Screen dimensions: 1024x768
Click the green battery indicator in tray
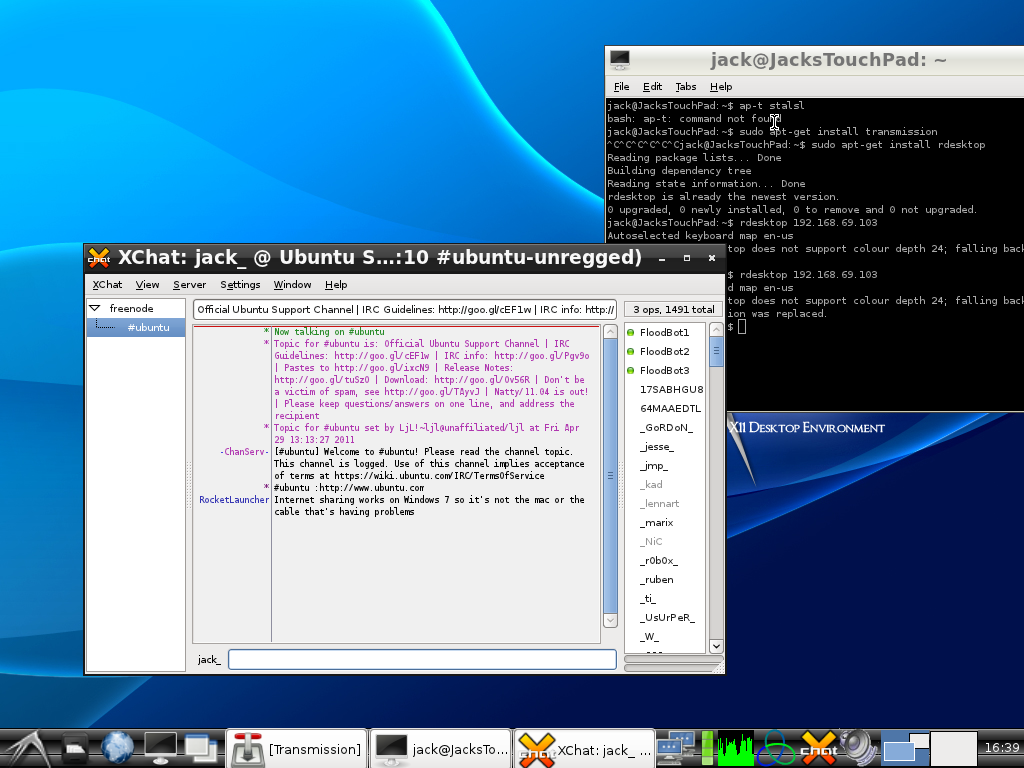point(707,749)
